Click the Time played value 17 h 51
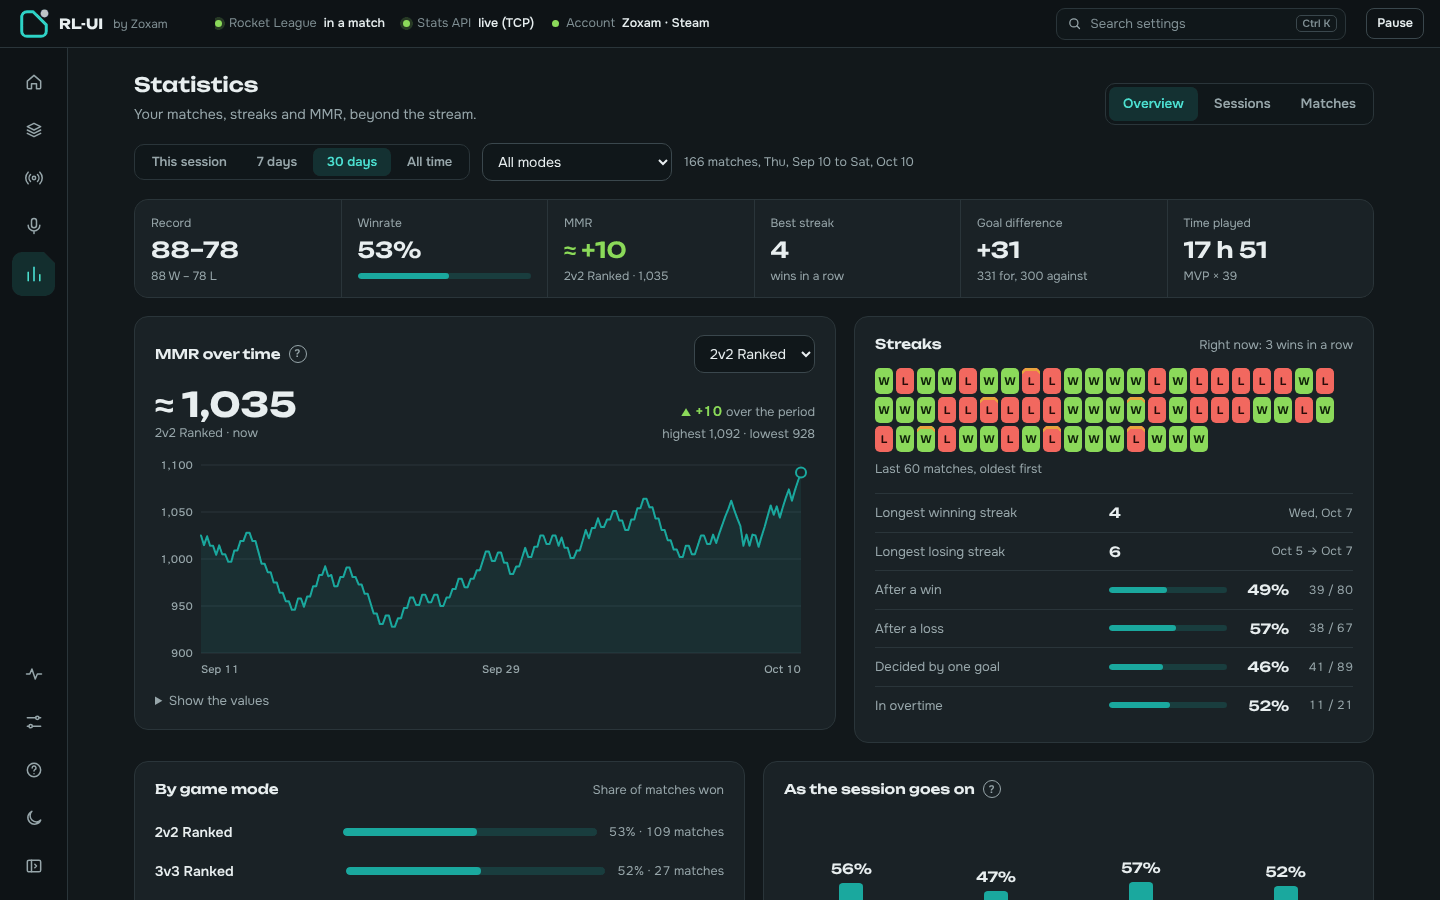The width and height of the screenshot is (1440, 900). (1225, 250)
